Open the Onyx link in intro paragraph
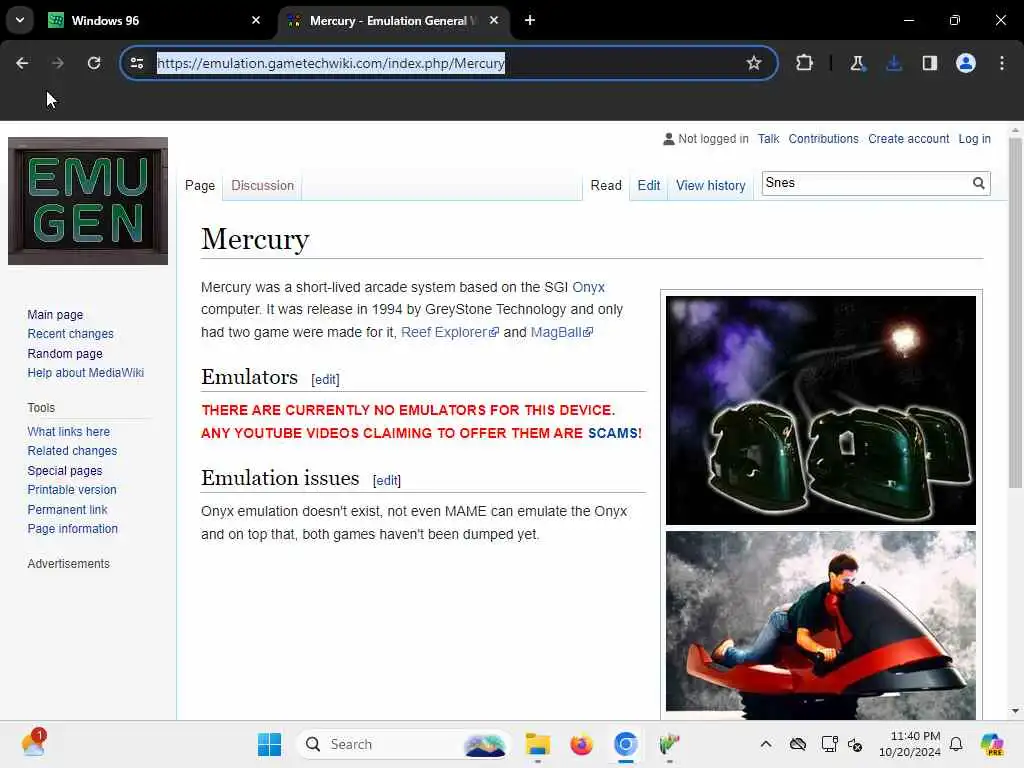Image resolution: width=1024 pixels, height=768 pixels. point(588,287)
